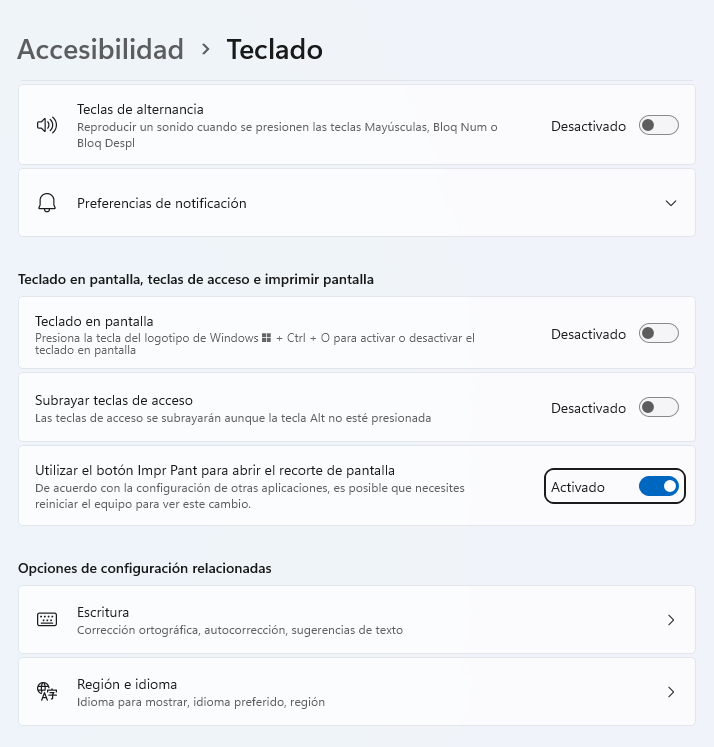714x747 pixels.
Task: Click the Preferencias de notificación row label
Action: point(162,203)
